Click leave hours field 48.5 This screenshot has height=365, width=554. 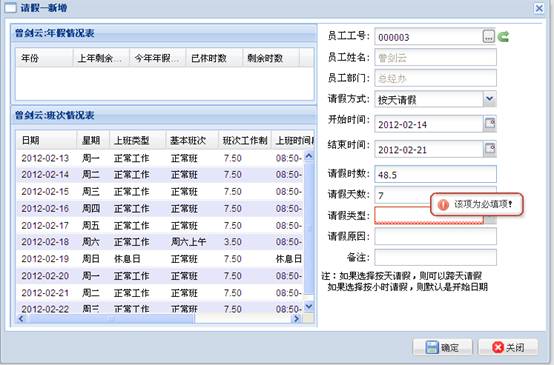tap(435, 174)
